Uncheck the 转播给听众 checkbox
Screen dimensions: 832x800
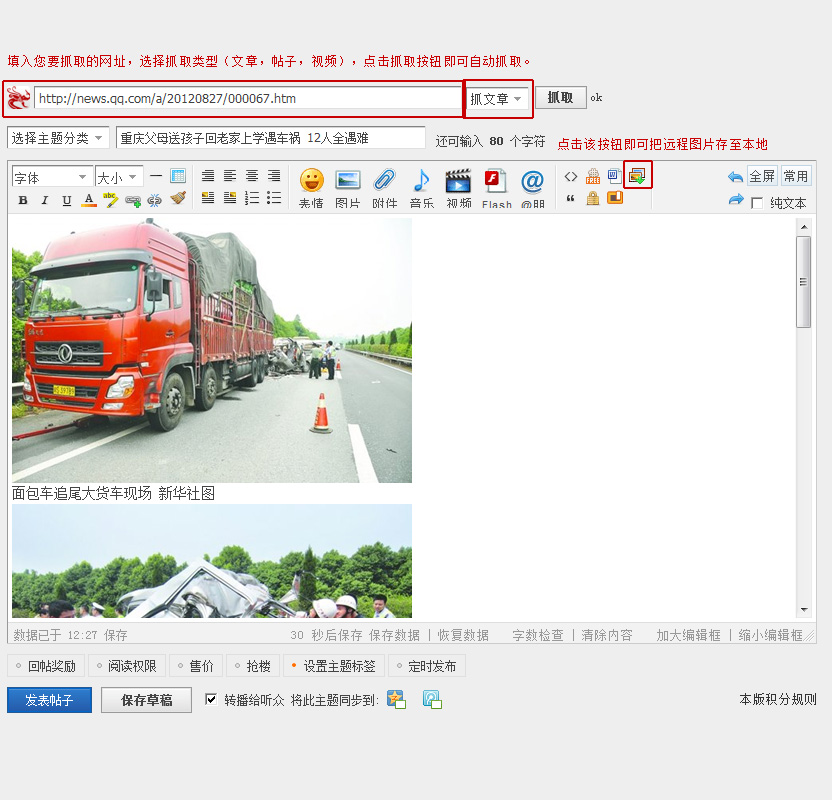point(211,699)
